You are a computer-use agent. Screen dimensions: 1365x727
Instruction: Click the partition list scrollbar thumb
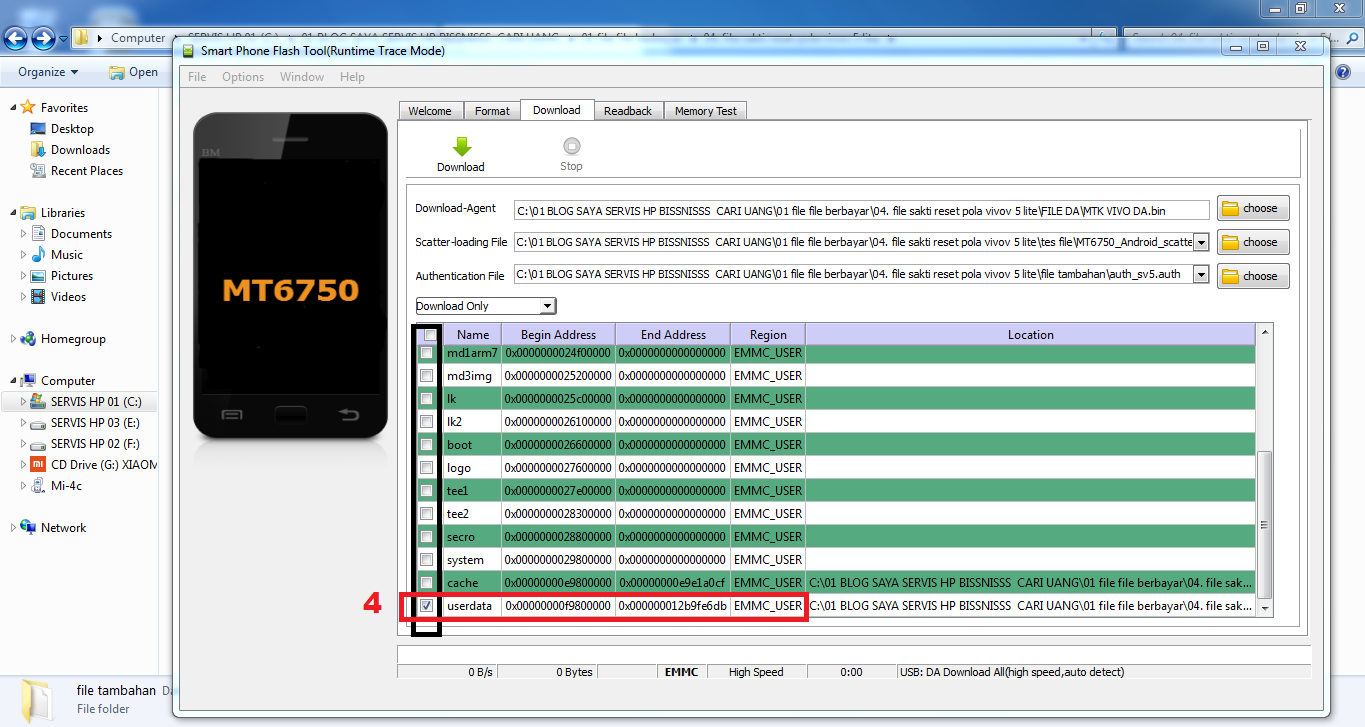pyautogui.click(x=1264, y=524)
